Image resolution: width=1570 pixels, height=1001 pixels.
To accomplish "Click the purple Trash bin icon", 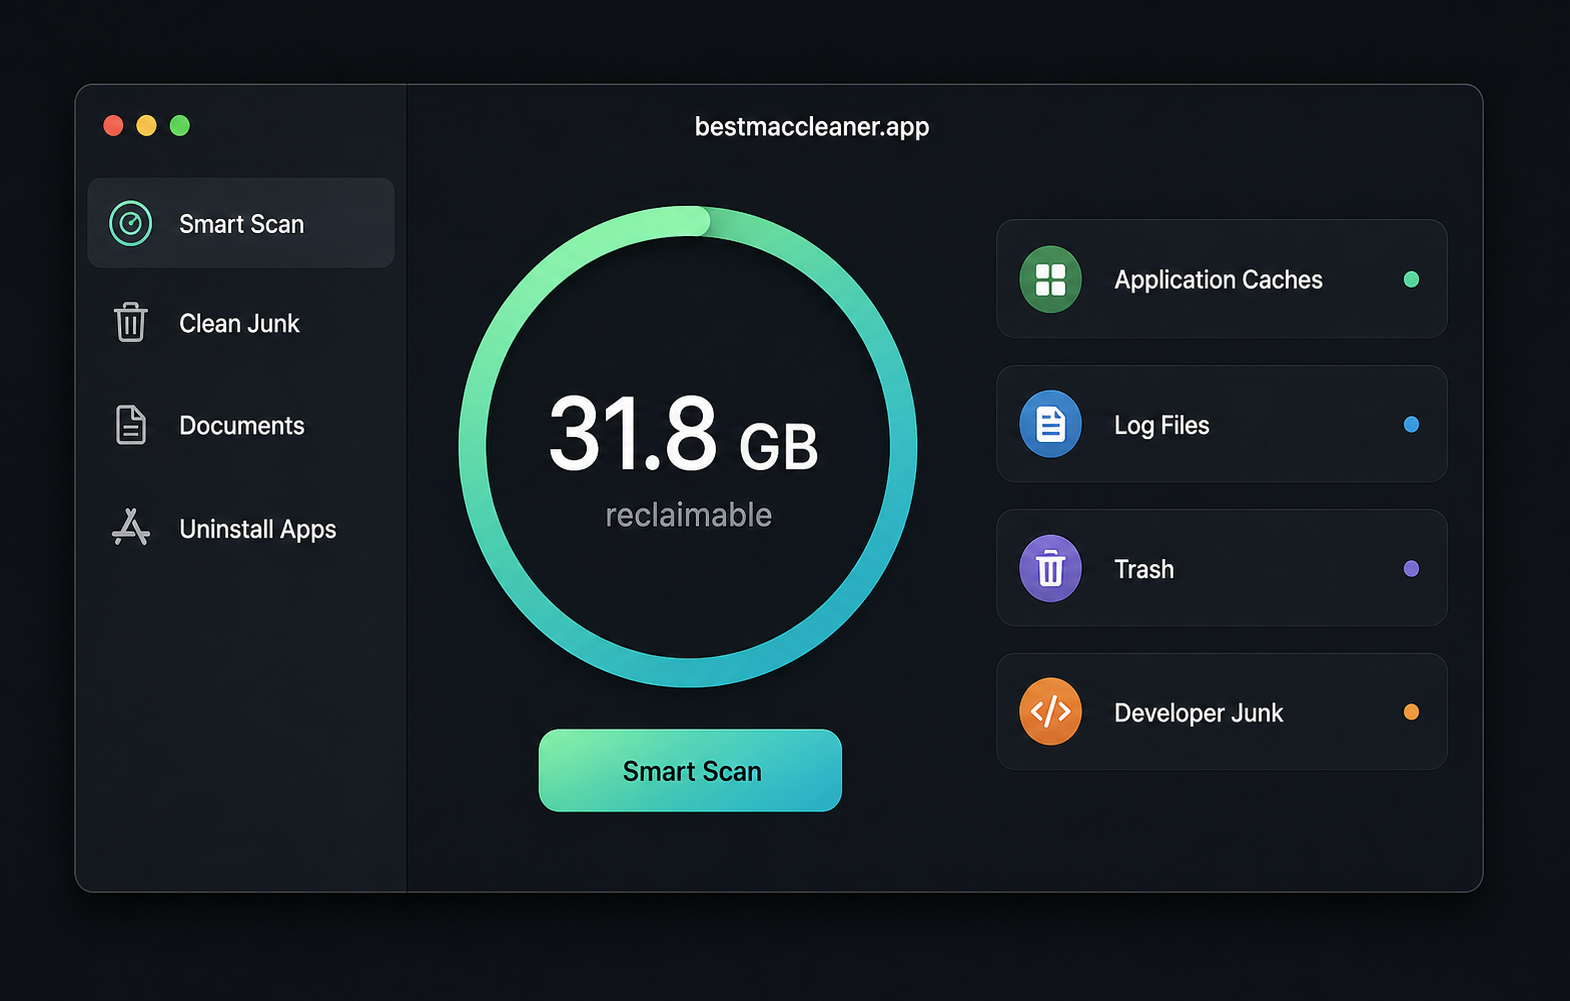I will [1050, 568].
